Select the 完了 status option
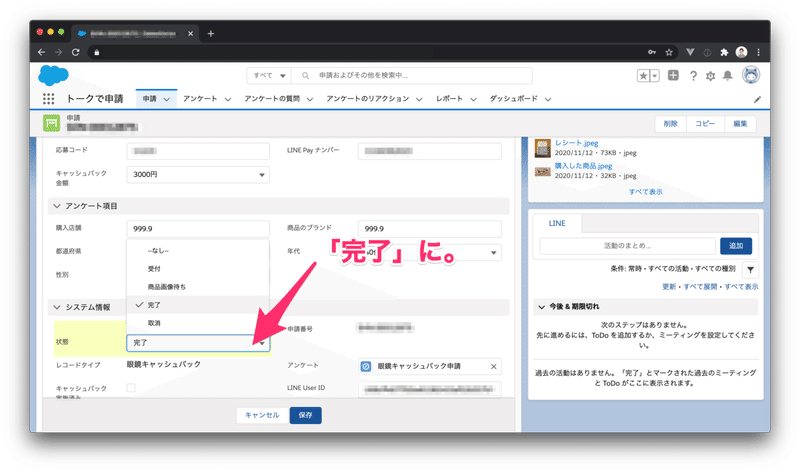 198,305
